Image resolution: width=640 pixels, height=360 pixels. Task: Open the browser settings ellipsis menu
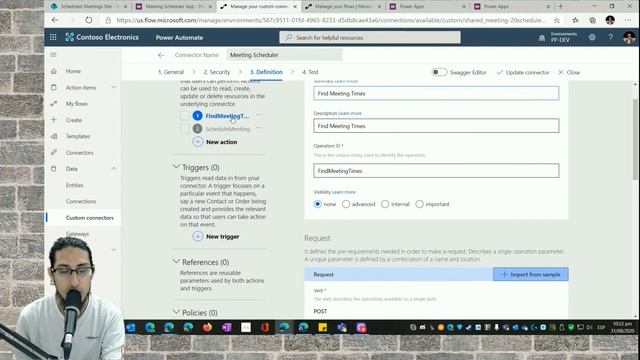tap(628, 20)
